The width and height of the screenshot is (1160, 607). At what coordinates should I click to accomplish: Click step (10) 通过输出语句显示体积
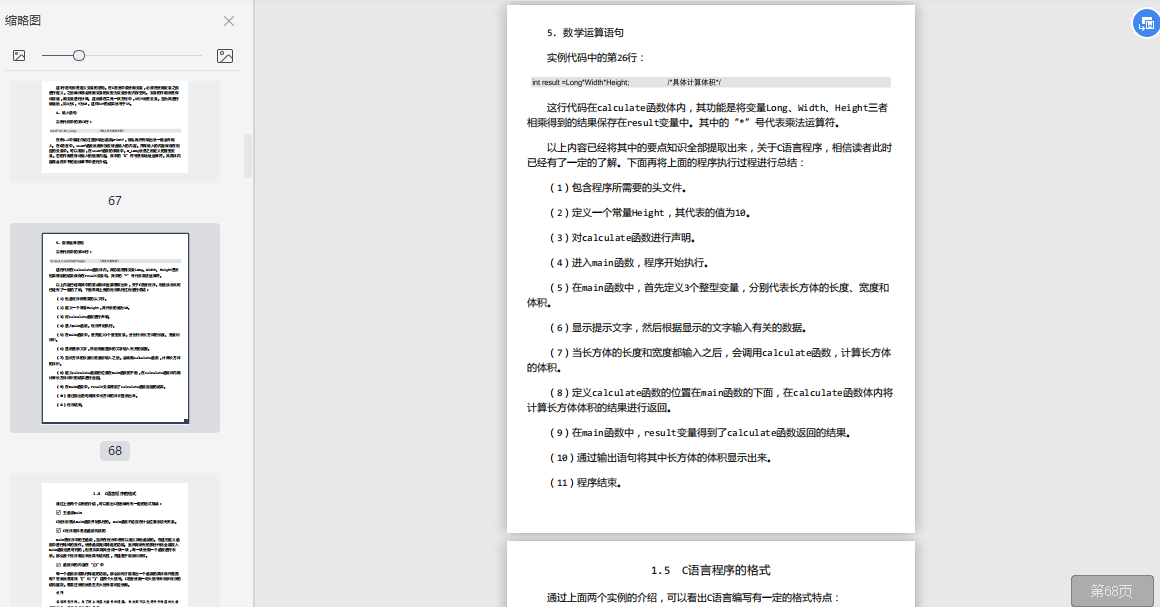(x=660, y=458)
